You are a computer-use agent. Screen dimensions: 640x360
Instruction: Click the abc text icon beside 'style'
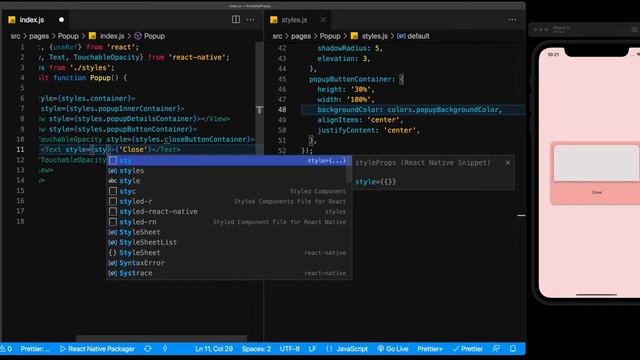point(113,181)
